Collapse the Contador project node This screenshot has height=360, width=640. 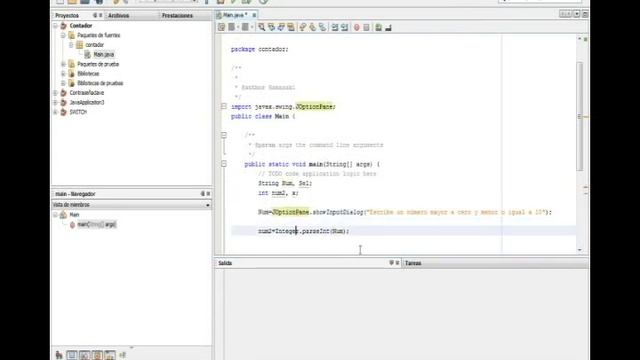click(56, 26)
